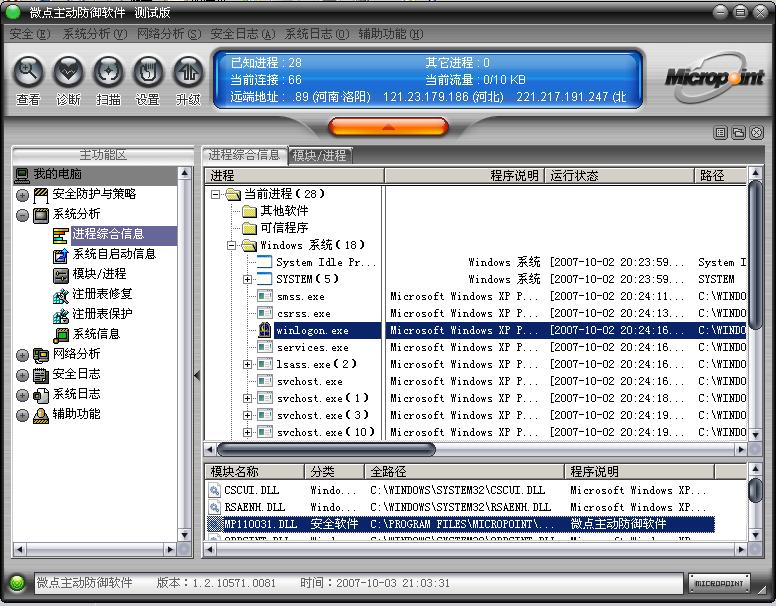Open the 网络分析(S) menu
Viewport: 776px width, 606px height.
coord(169,34)
